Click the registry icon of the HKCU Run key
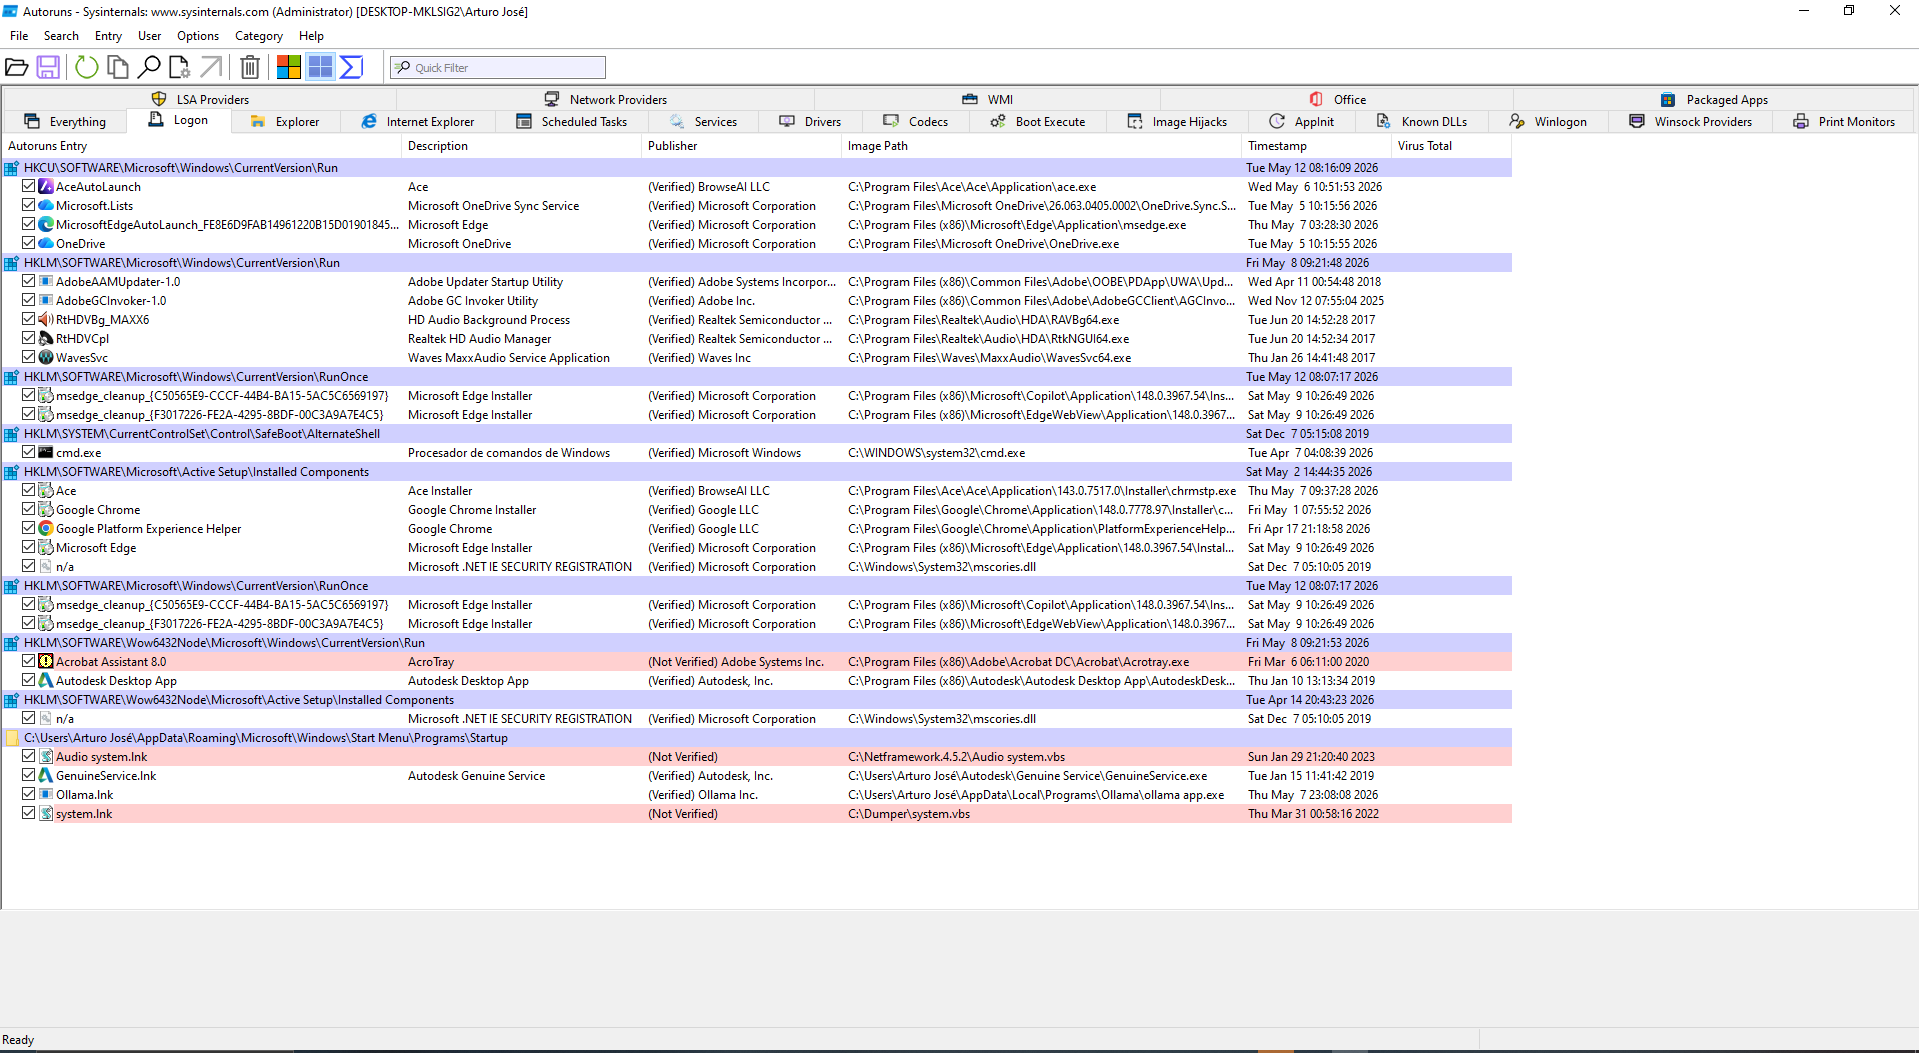The height and width of the screenshot is (1053, 1919). click(x=12, y=167)
